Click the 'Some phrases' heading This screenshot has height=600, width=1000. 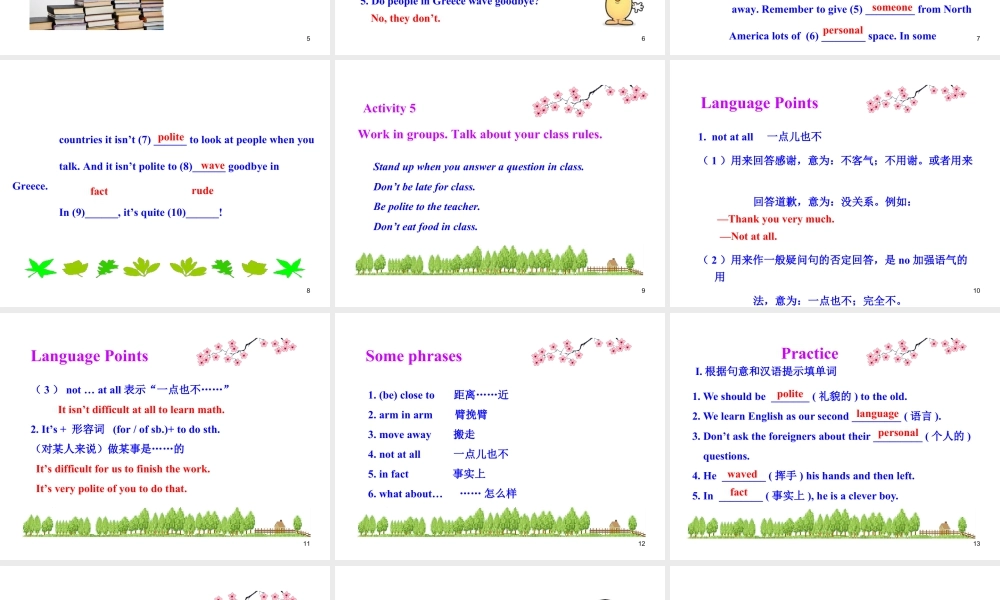(x=413, y=356)
